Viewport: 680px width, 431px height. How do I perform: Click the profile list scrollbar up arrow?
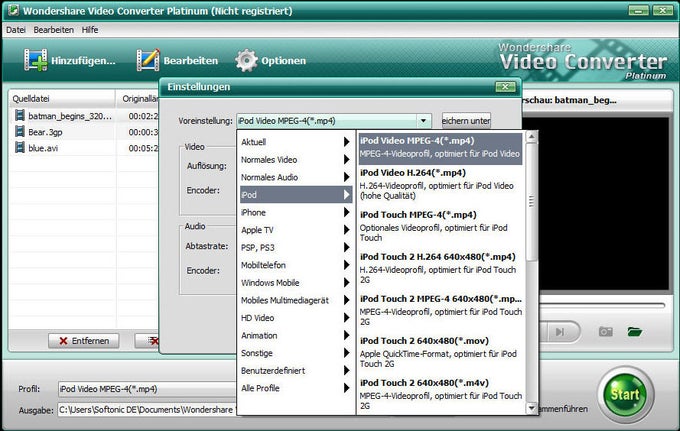click(532, 137)
